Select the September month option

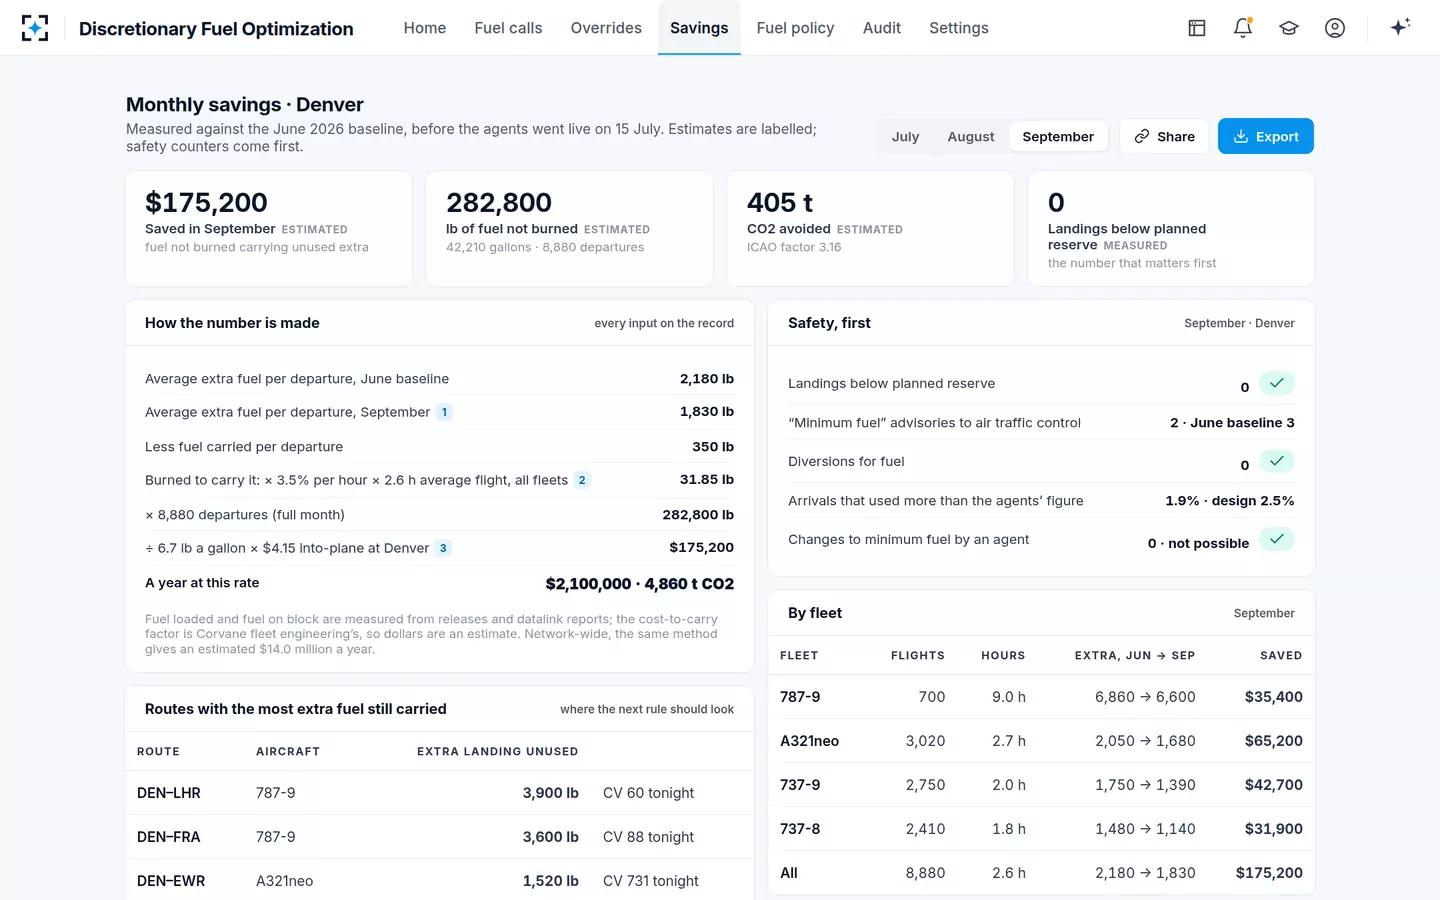pos(1058,136)
